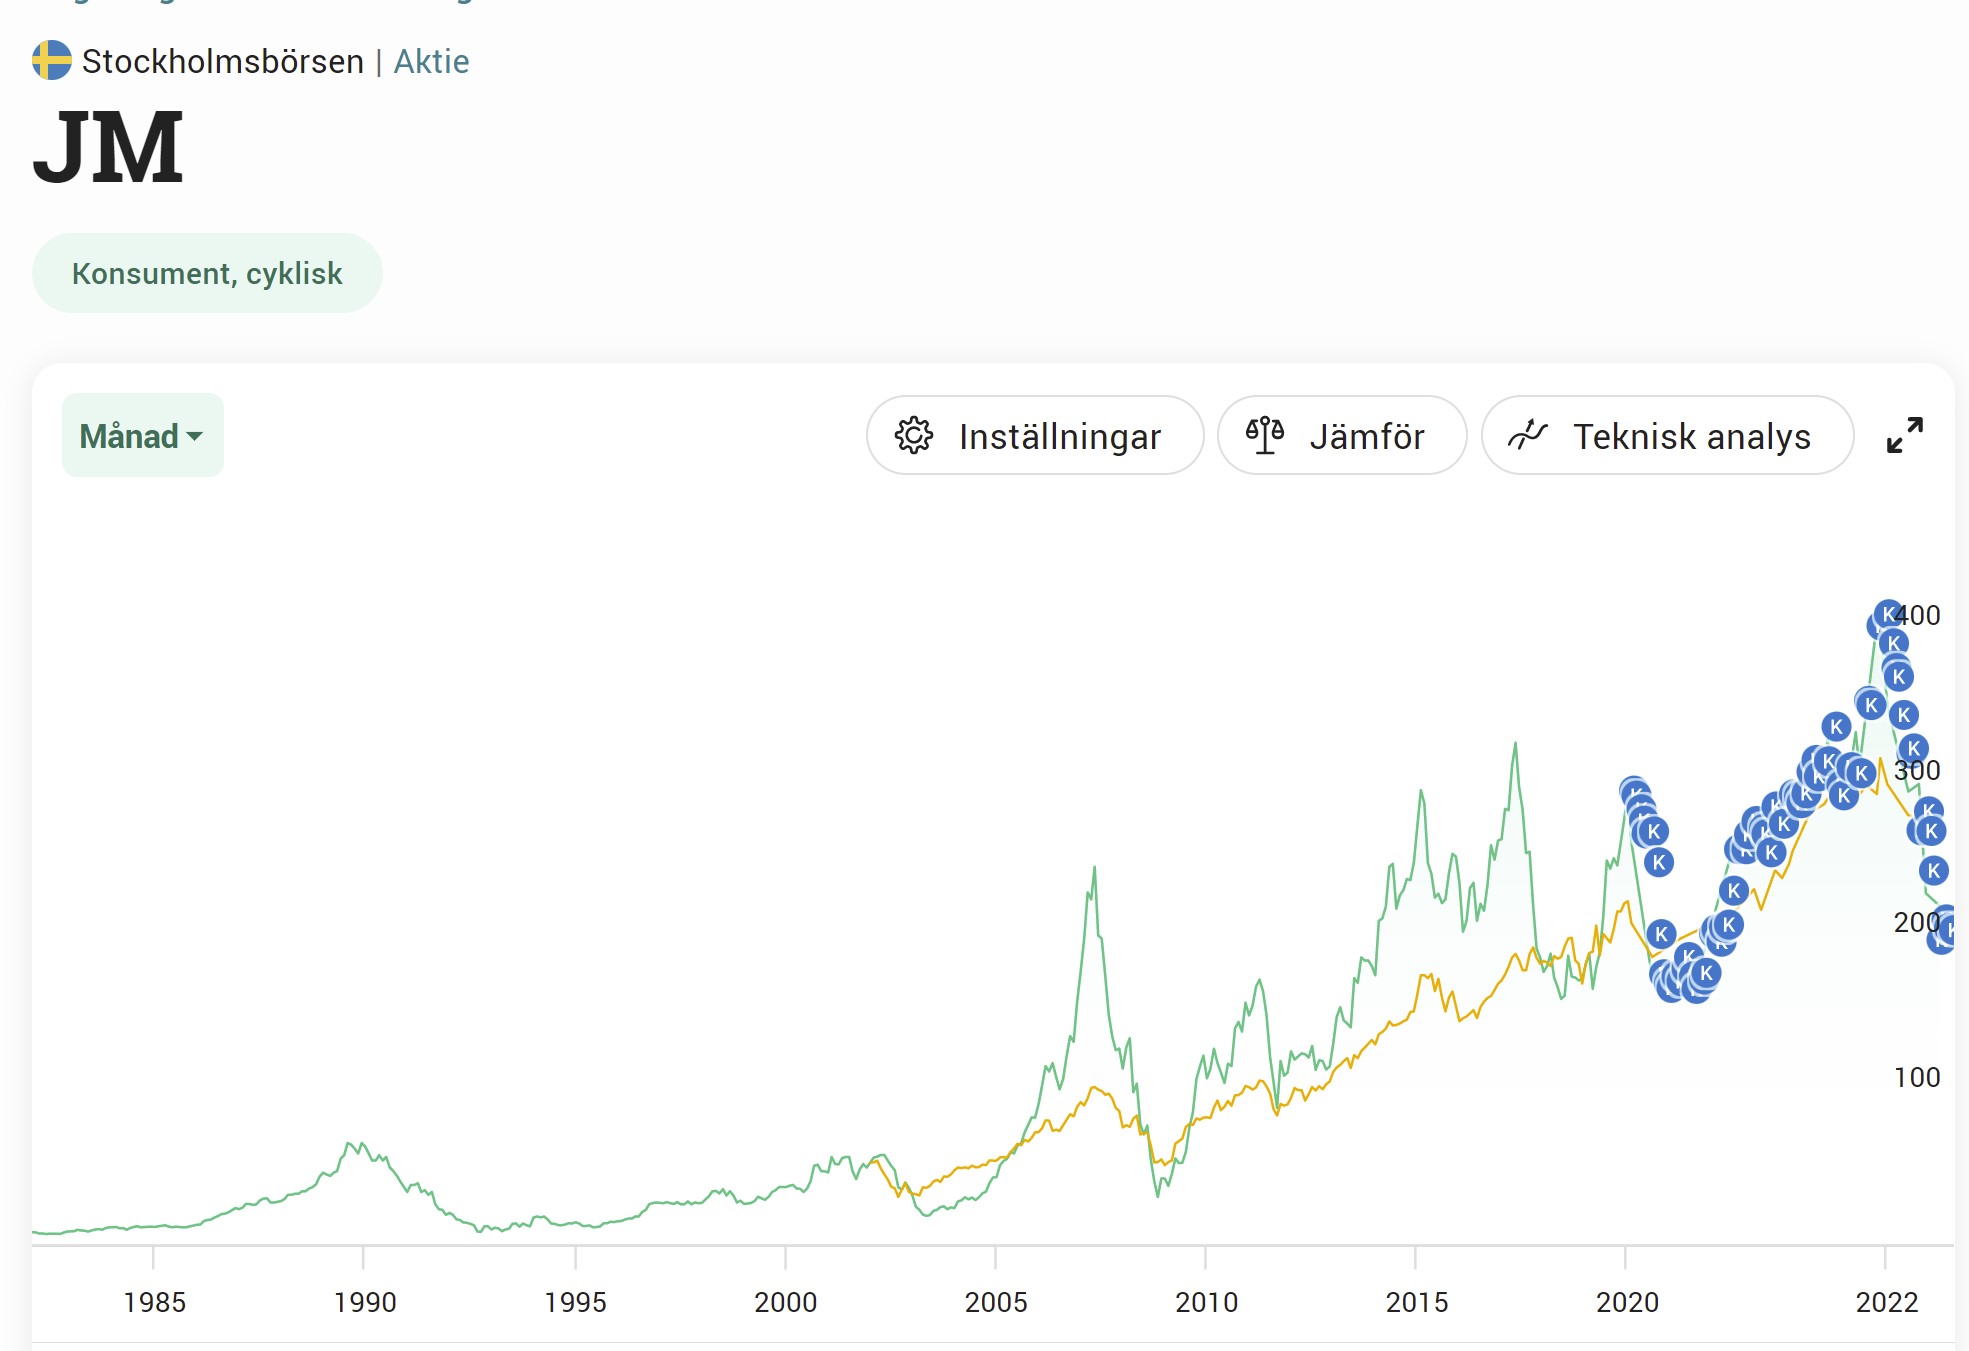Open the Inställningar gear icon
The width and height of the screenshot is (1969, 1351).
(913, 436)
